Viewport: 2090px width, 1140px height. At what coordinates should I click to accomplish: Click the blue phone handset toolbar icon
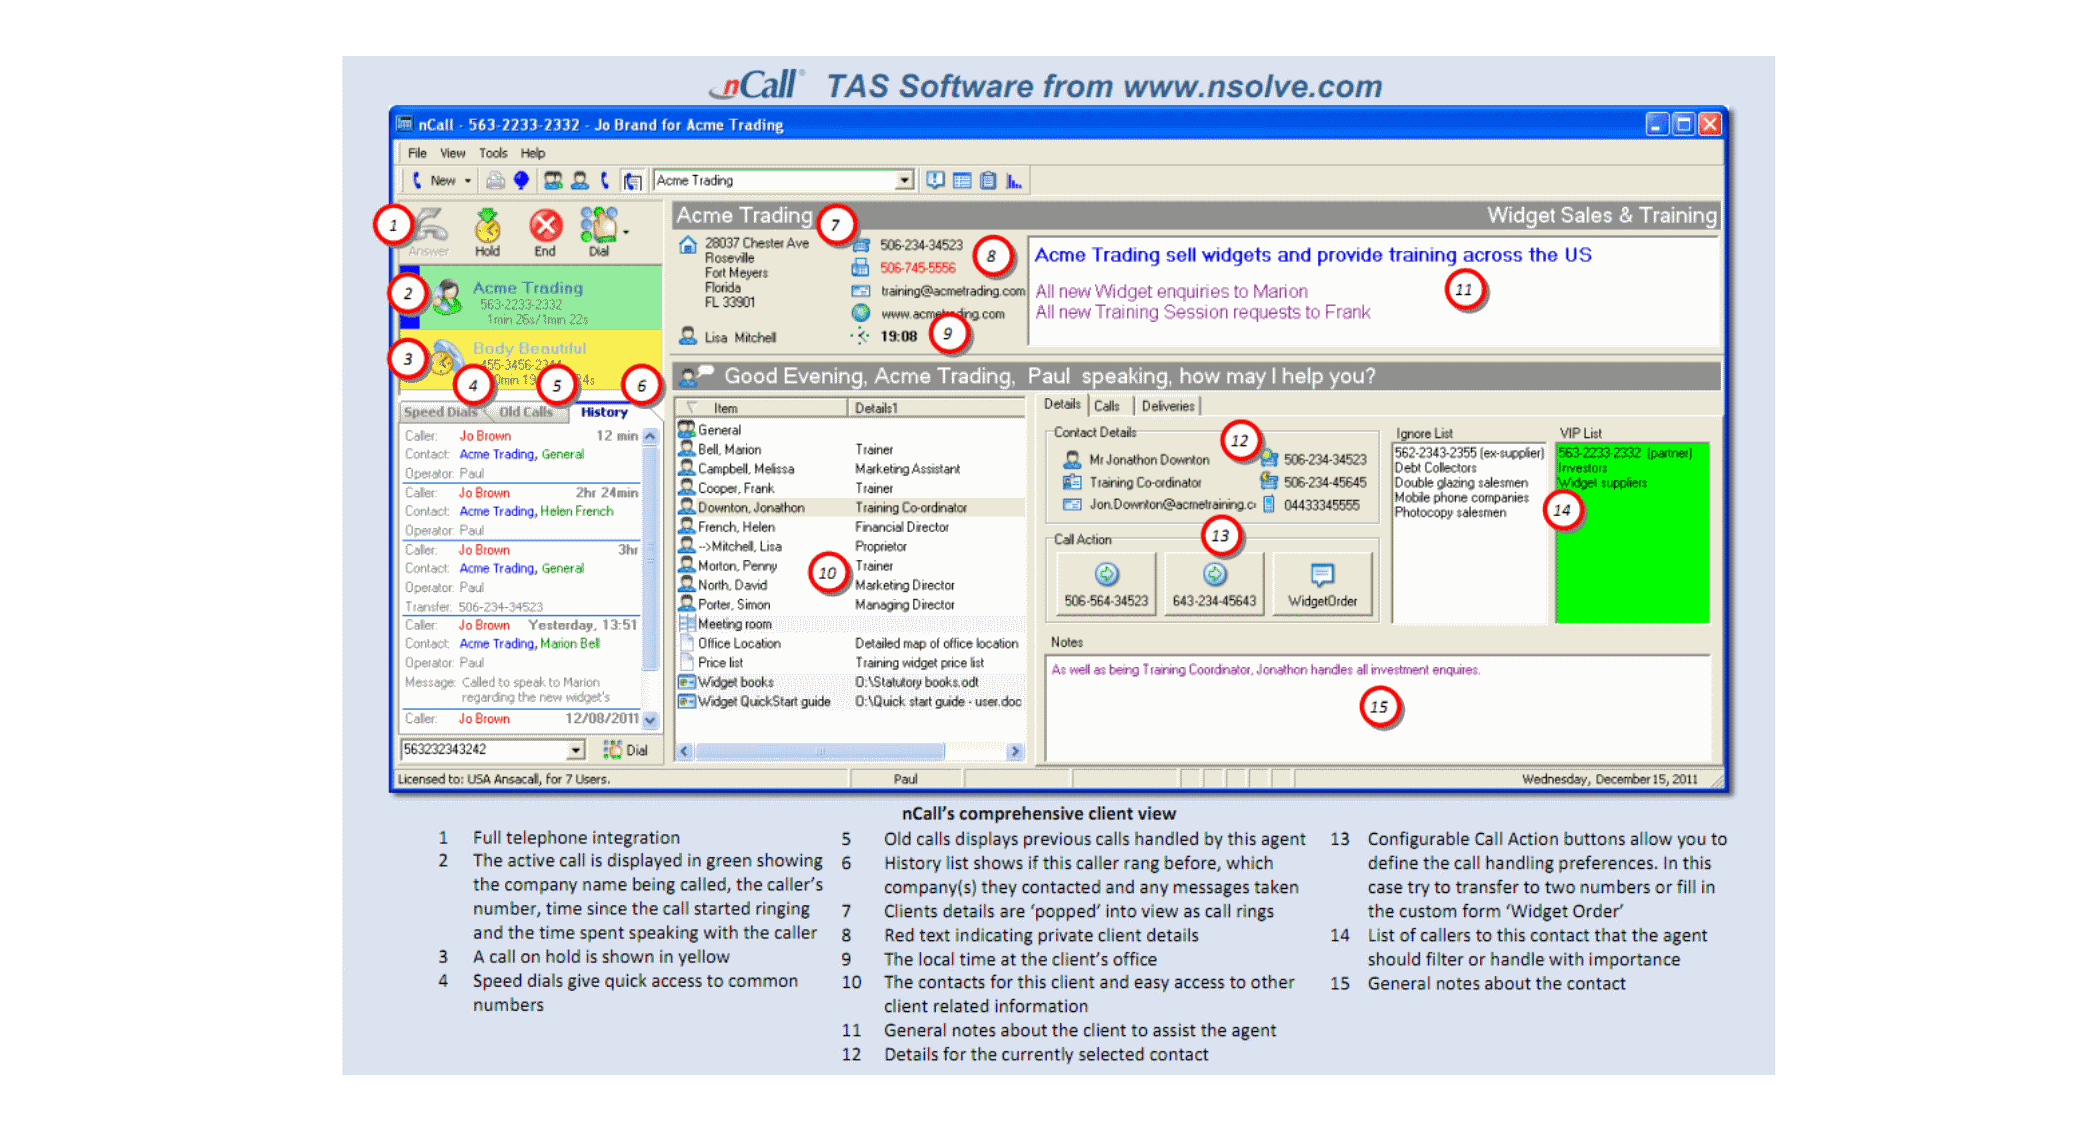pos(605,181)
